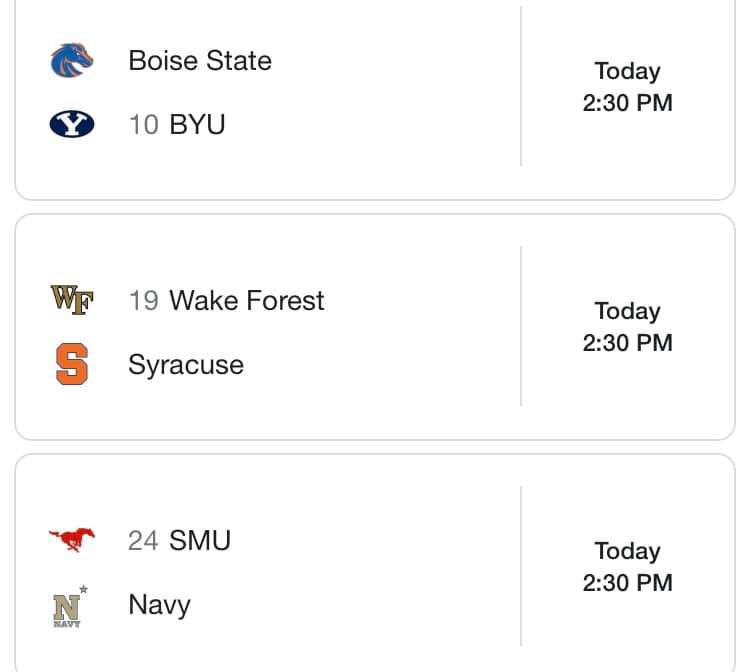Open BYU team name
The width and height of the screenshot is (750, 672).
point(197,124)
